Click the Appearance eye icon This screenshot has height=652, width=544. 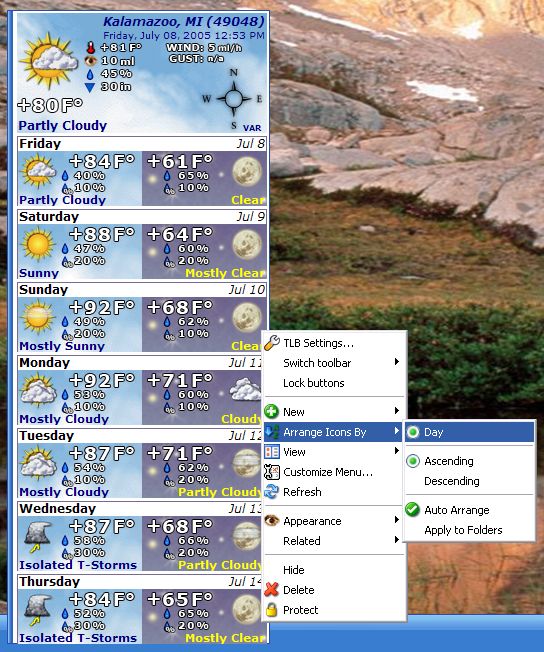click(x=272, y=521)
